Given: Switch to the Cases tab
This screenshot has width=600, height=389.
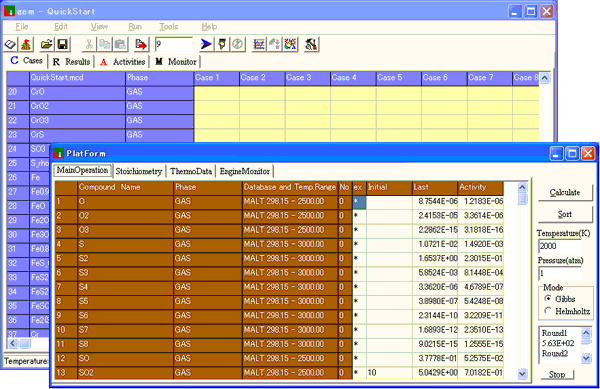Looking at the screenshot, I should tap(26, 61).
